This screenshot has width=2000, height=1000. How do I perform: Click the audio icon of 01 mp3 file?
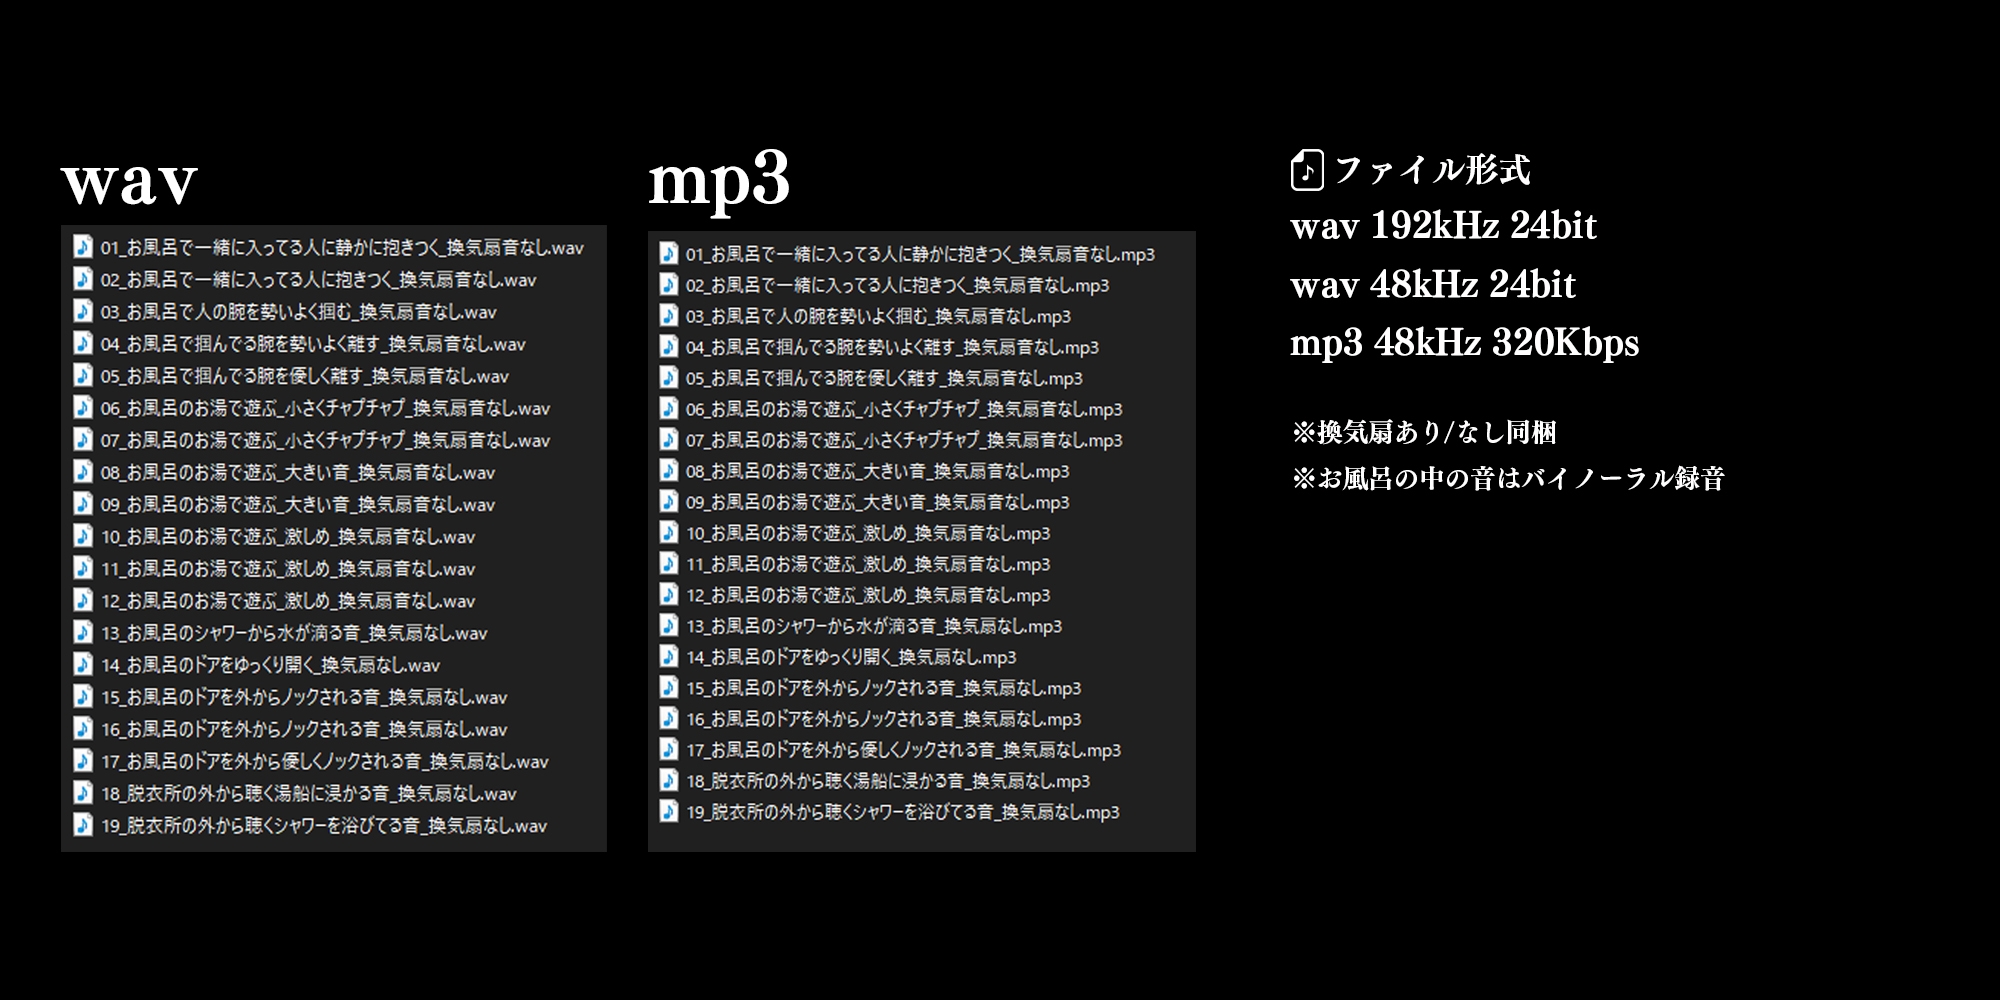coord(669,254)
